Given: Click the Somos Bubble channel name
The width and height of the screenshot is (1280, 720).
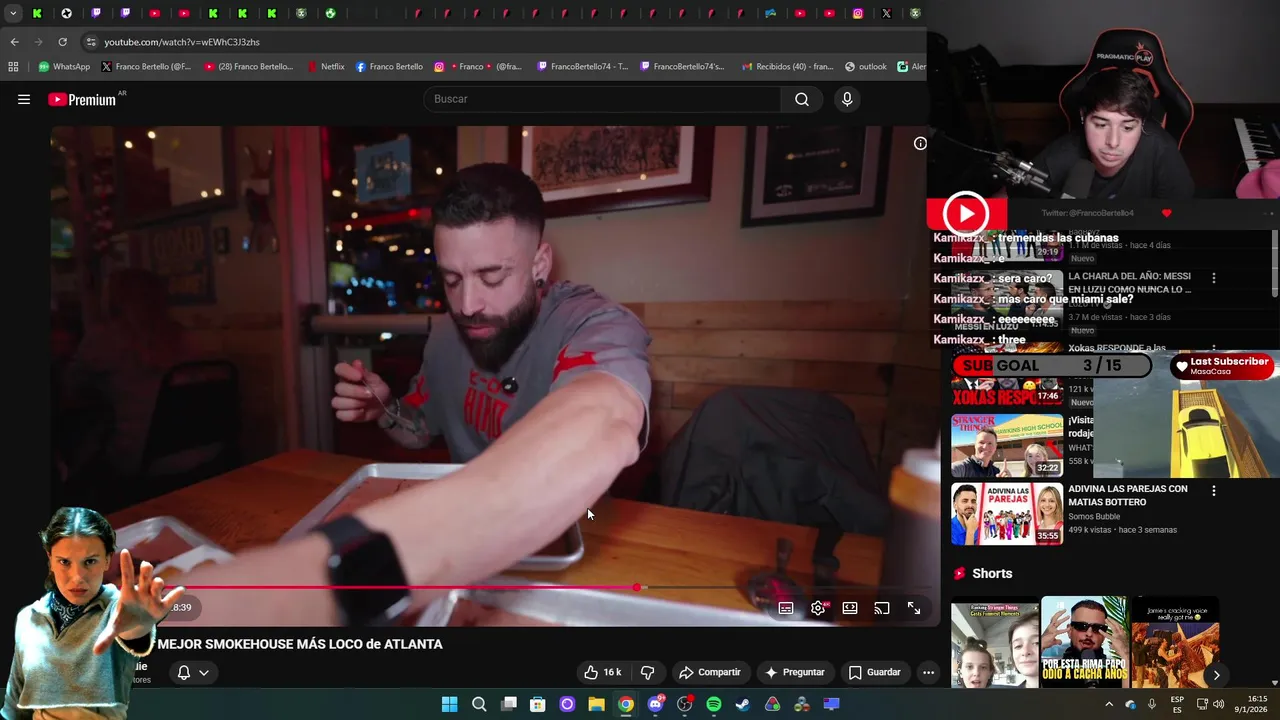Looking at the screenshot, I should click(x=1094, y=517).
